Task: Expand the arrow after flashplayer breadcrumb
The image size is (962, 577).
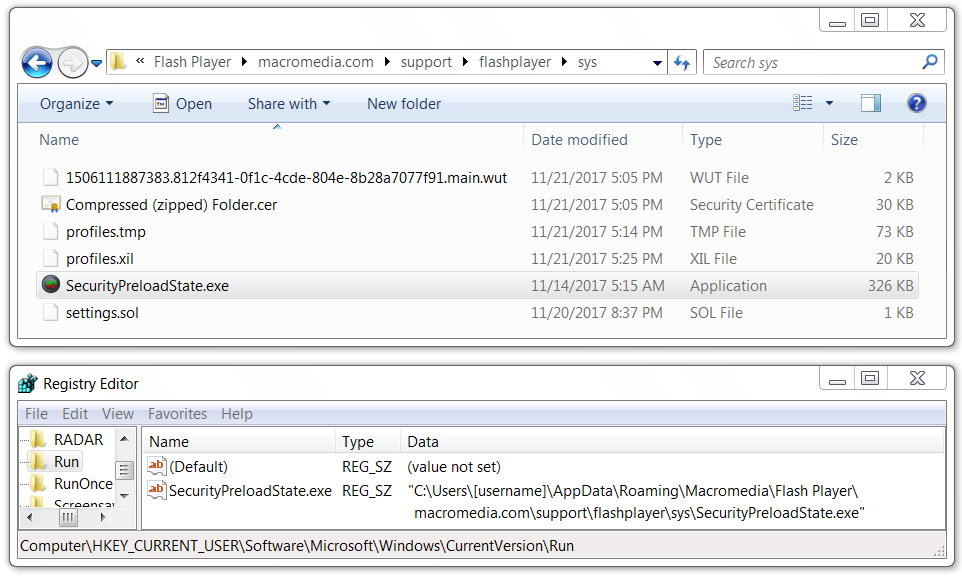Action: (x=564, y=62)
